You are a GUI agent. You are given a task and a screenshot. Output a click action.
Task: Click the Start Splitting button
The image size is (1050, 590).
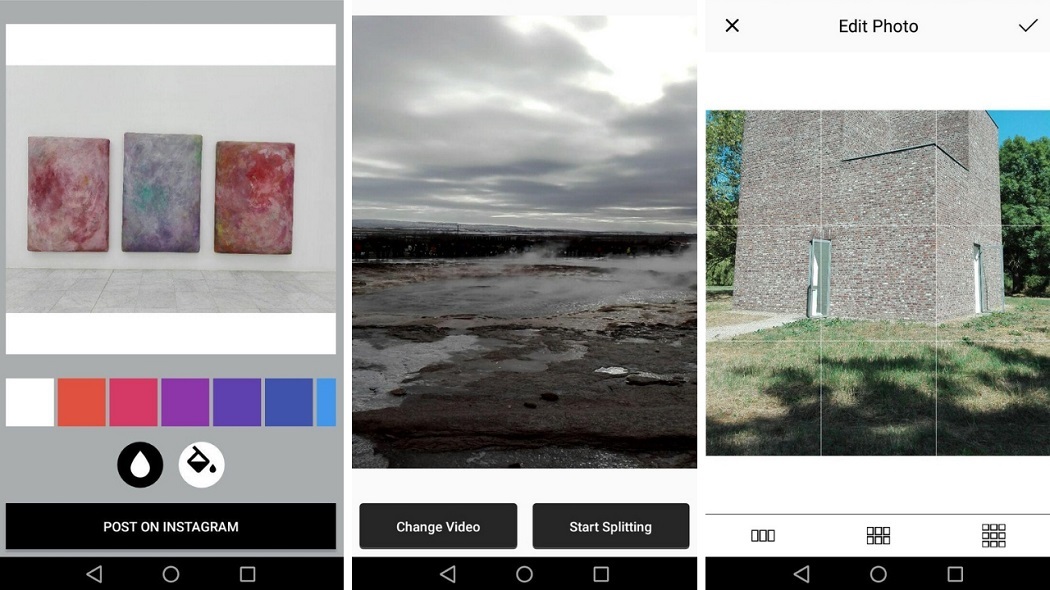click(611, 526)
